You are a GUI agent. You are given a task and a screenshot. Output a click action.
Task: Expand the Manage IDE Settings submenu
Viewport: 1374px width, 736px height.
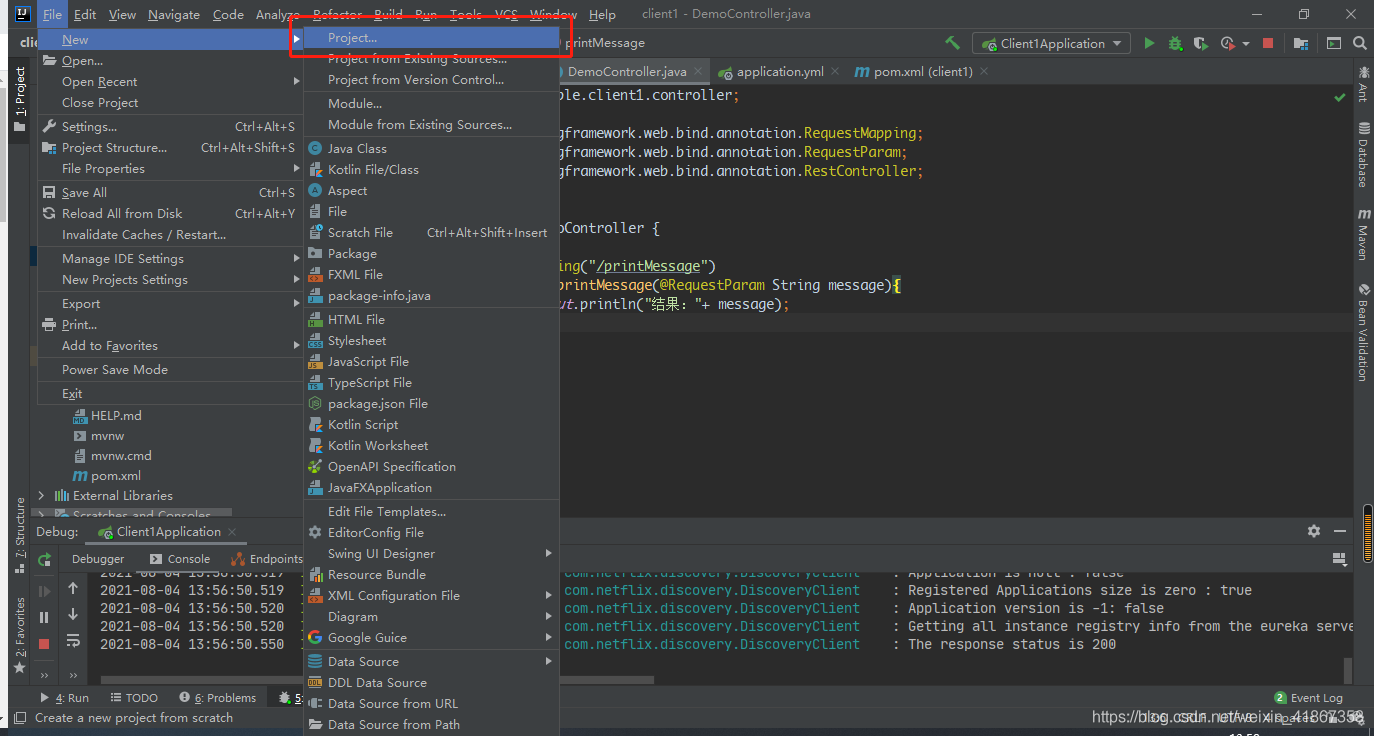point(170,258)
